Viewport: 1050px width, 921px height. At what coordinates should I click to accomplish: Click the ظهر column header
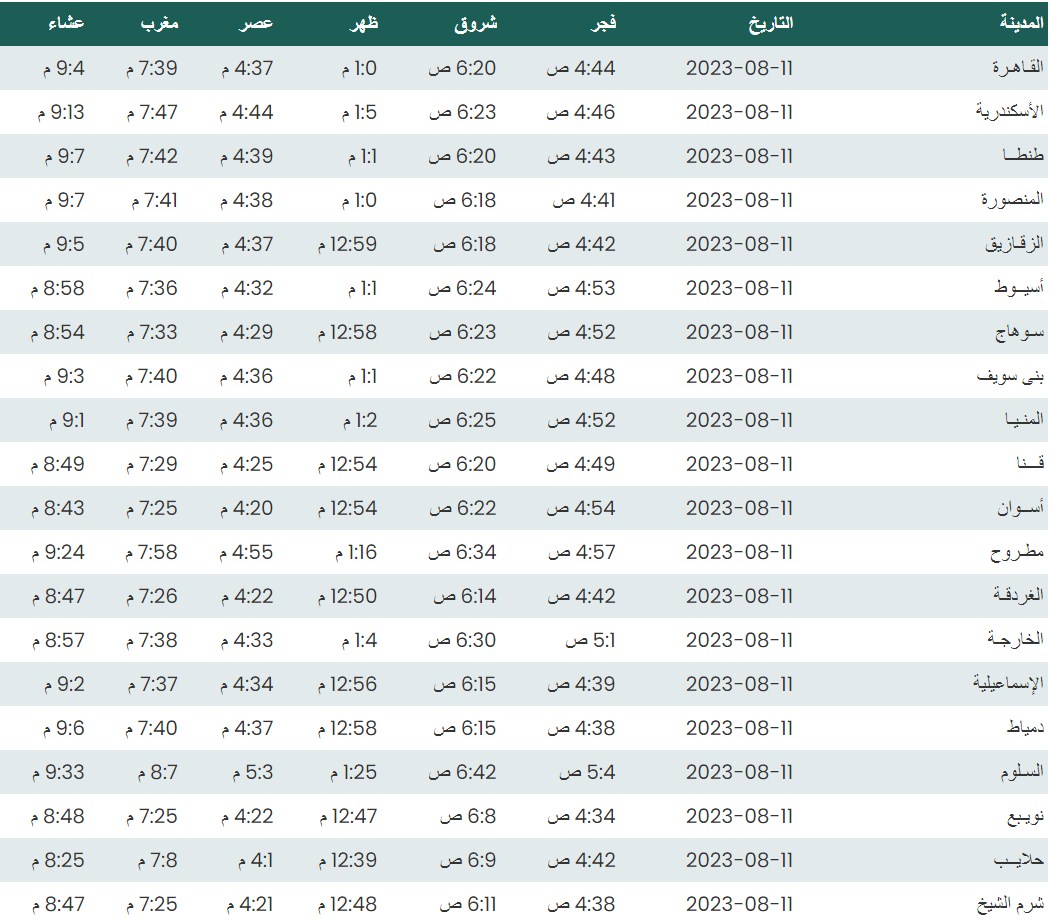366,23
